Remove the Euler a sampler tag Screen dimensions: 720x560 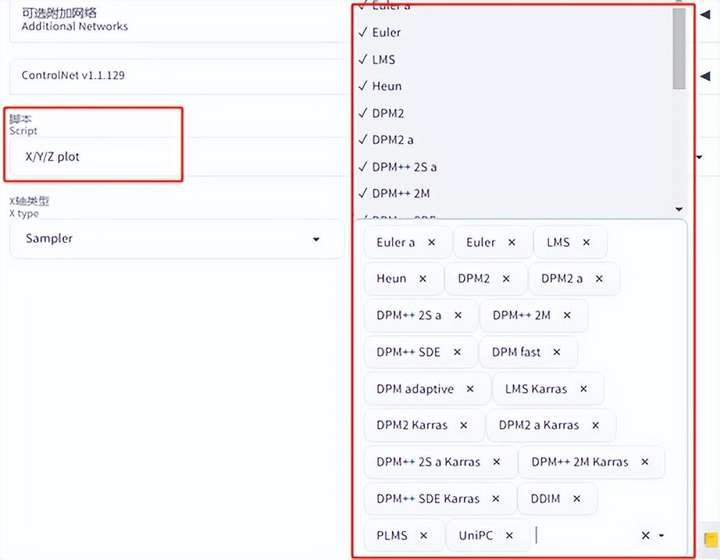pyautogui.click(x=431, y=242)
